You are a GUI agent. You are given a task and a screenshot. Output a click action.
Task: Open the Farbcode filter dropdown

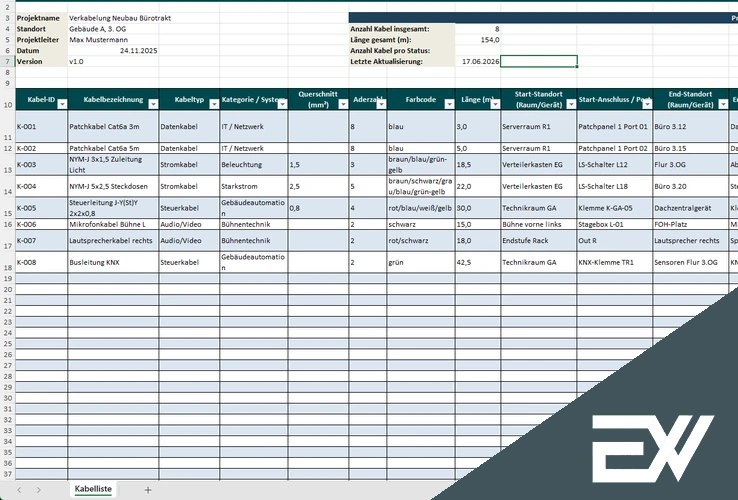pos(449,105)
